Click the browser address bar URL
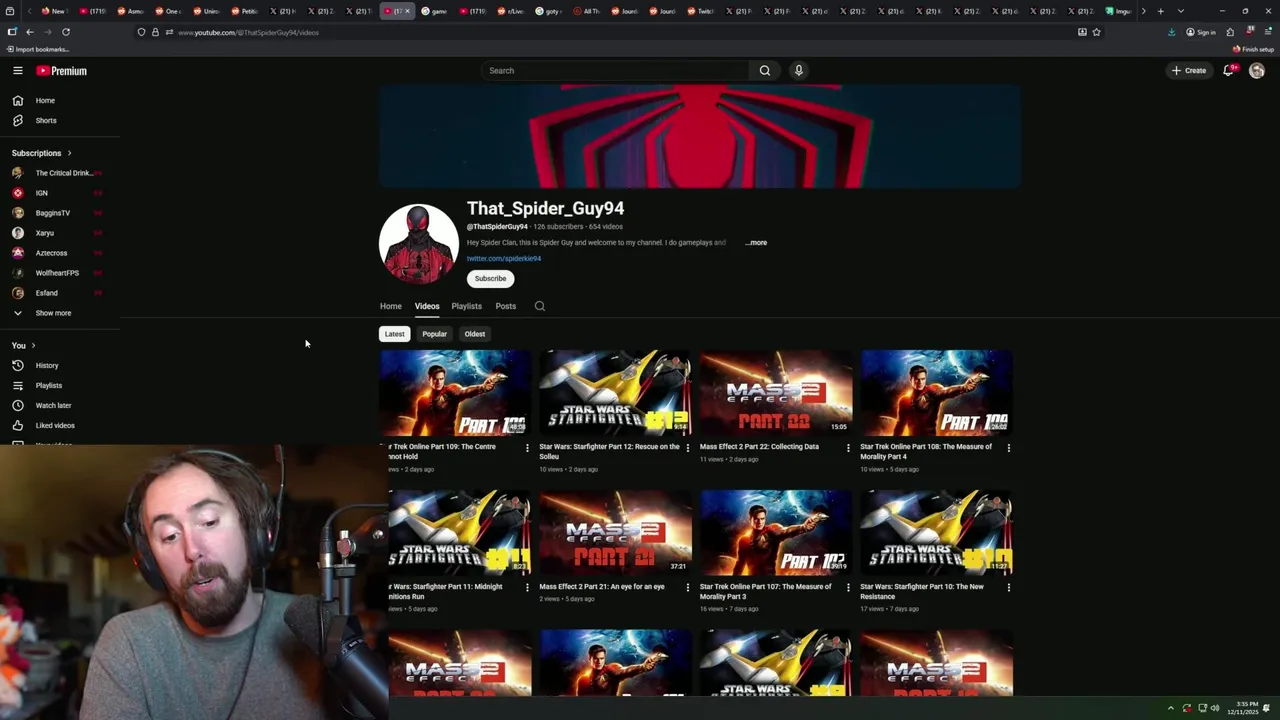This screenshot has height=720, width=1280. click(248, 32)
